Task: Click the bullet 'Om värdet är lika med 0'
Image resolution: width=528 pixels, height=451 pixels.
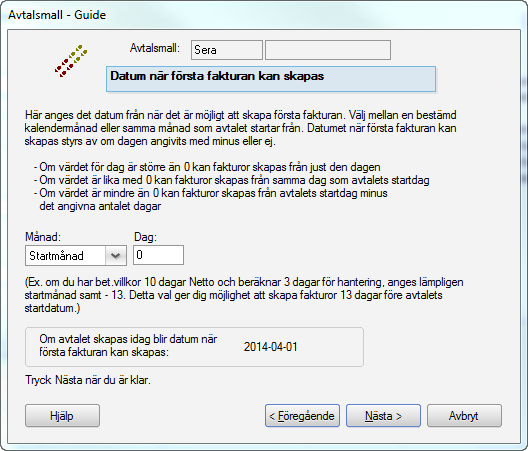Action: click(231, 180)
